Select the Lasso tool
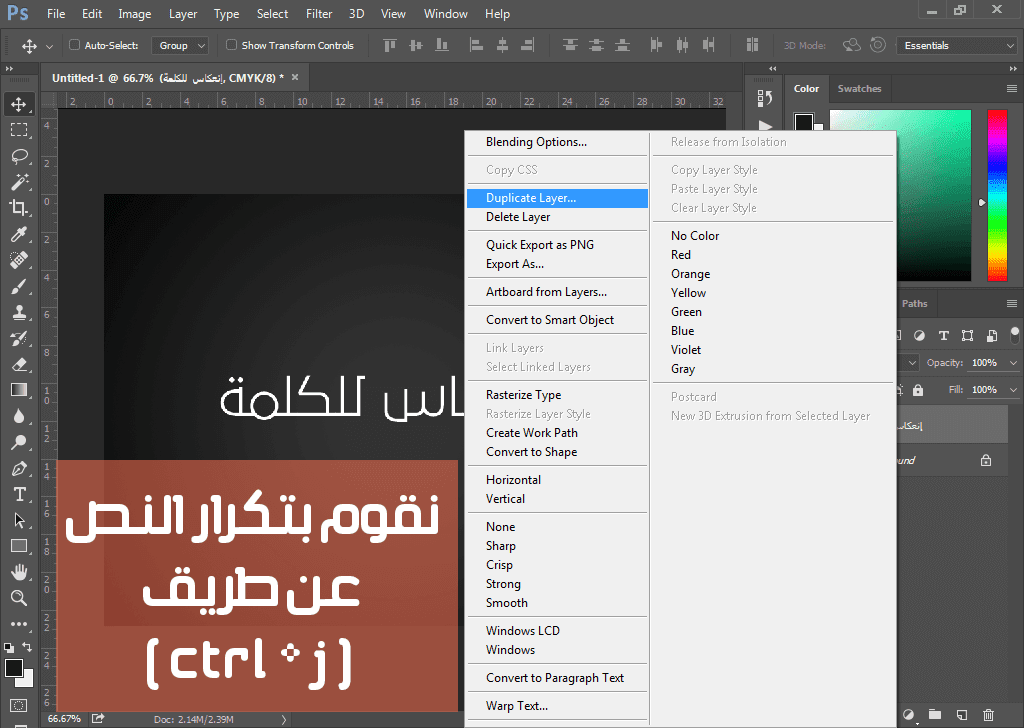The image size is (1024, 728). (x=19, y=156)
